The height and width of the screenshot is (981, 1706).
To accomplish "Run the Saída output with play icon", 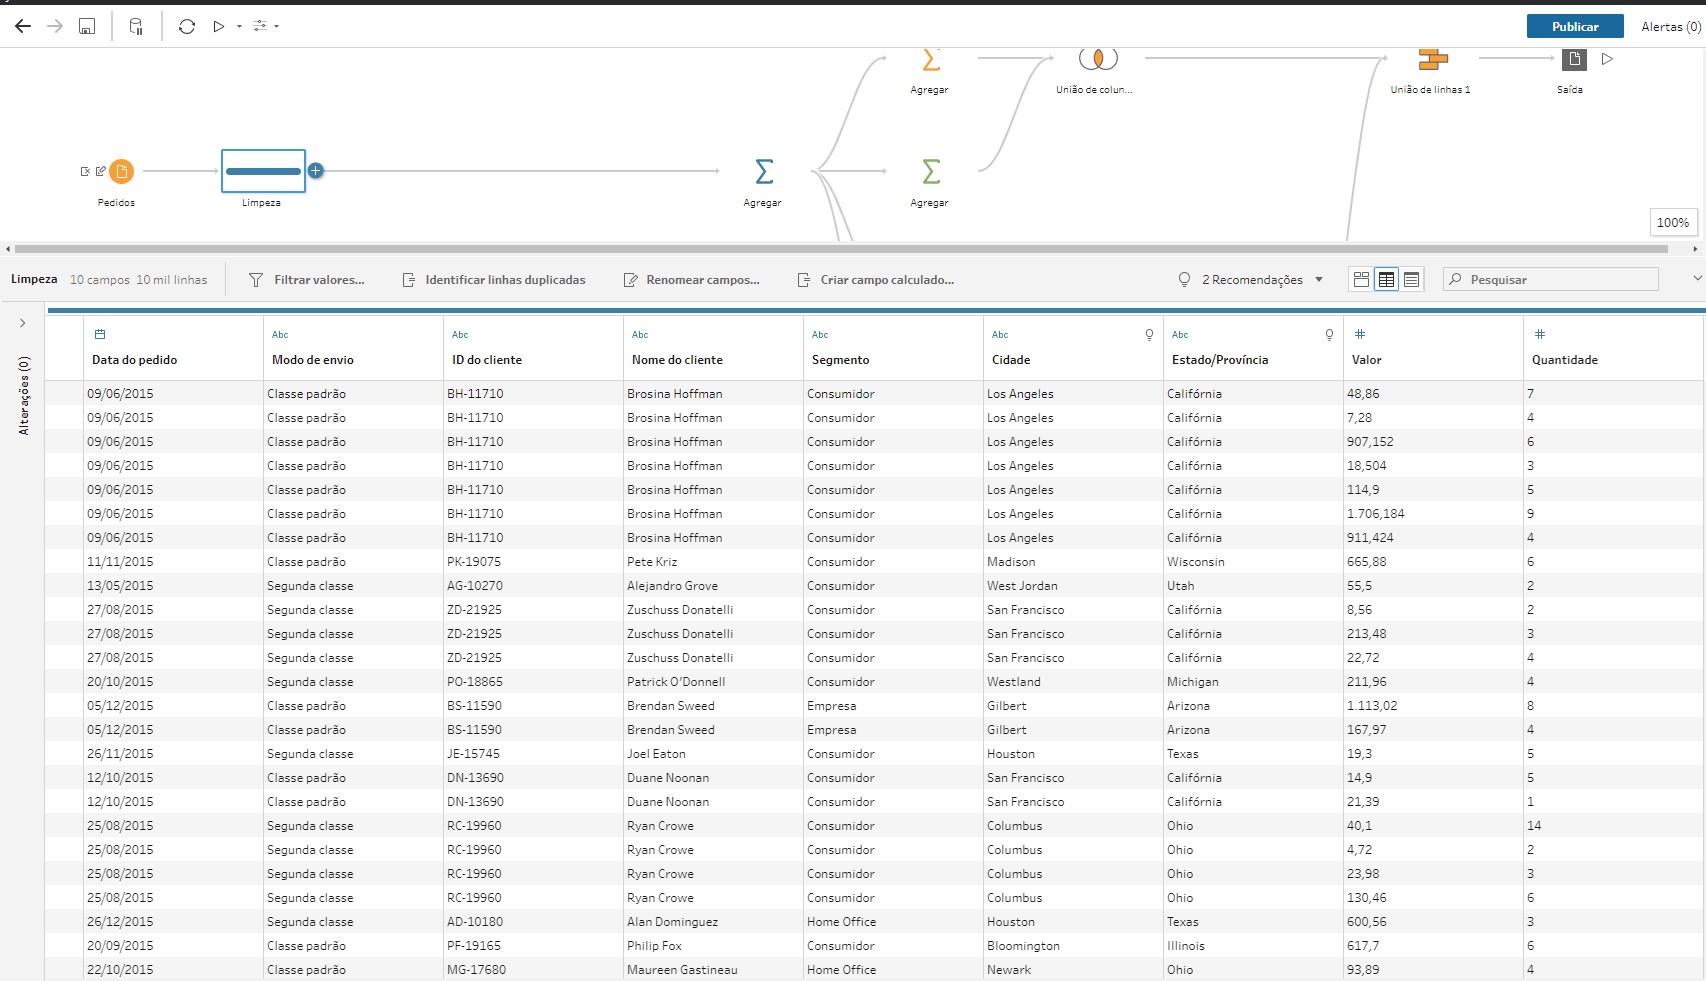I will pyautogui.click(x=1607, y=60).
